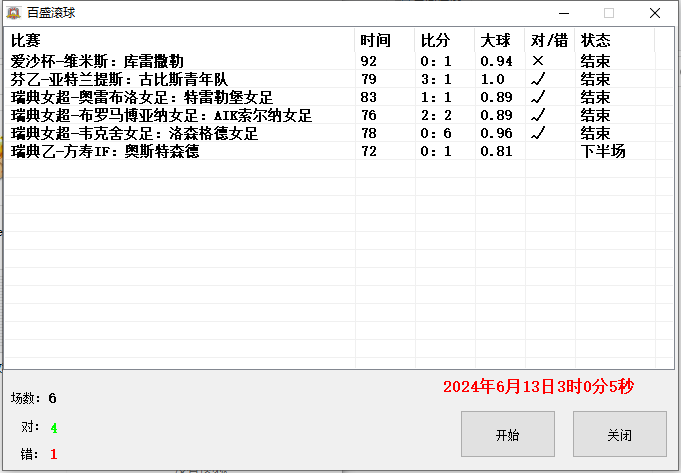Click time value 92 in 爱沙杯 row
Image resolution: width=681 pixels, height=473 pixels.
click(368, 61)
